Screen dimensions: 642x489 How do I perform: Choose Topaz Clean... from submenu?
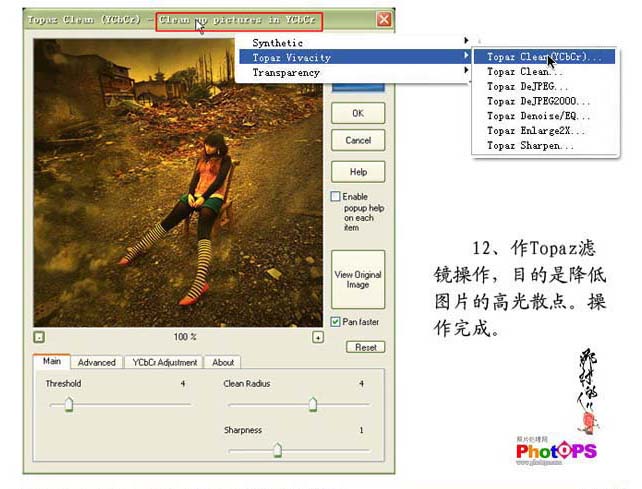[545, 72]
